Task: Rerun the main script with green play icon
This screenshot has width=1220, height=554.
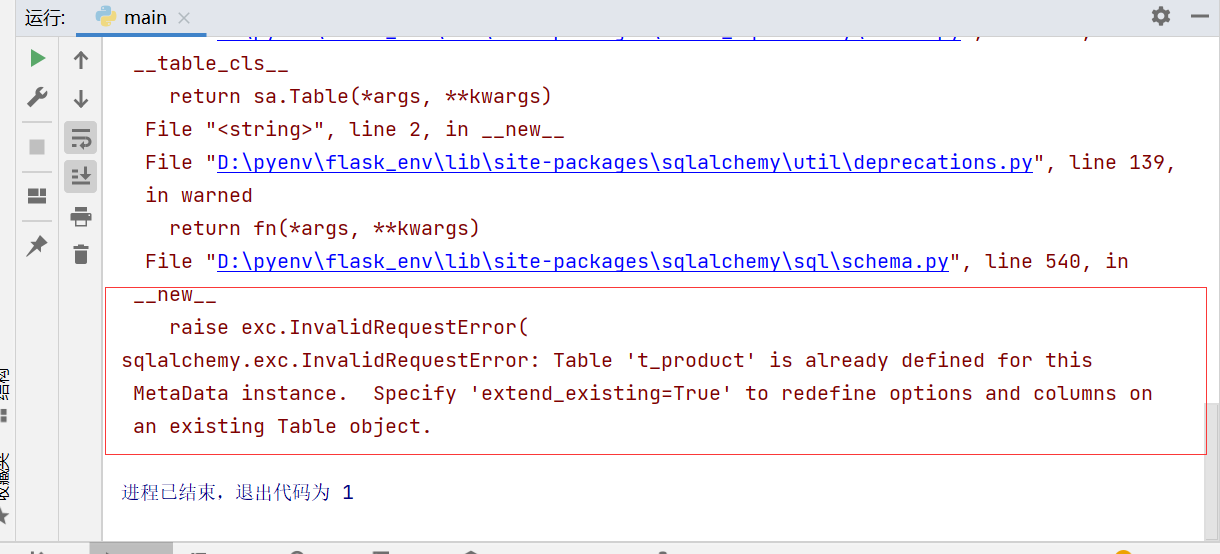Action: pyautogui.click(x=37, y=59)
